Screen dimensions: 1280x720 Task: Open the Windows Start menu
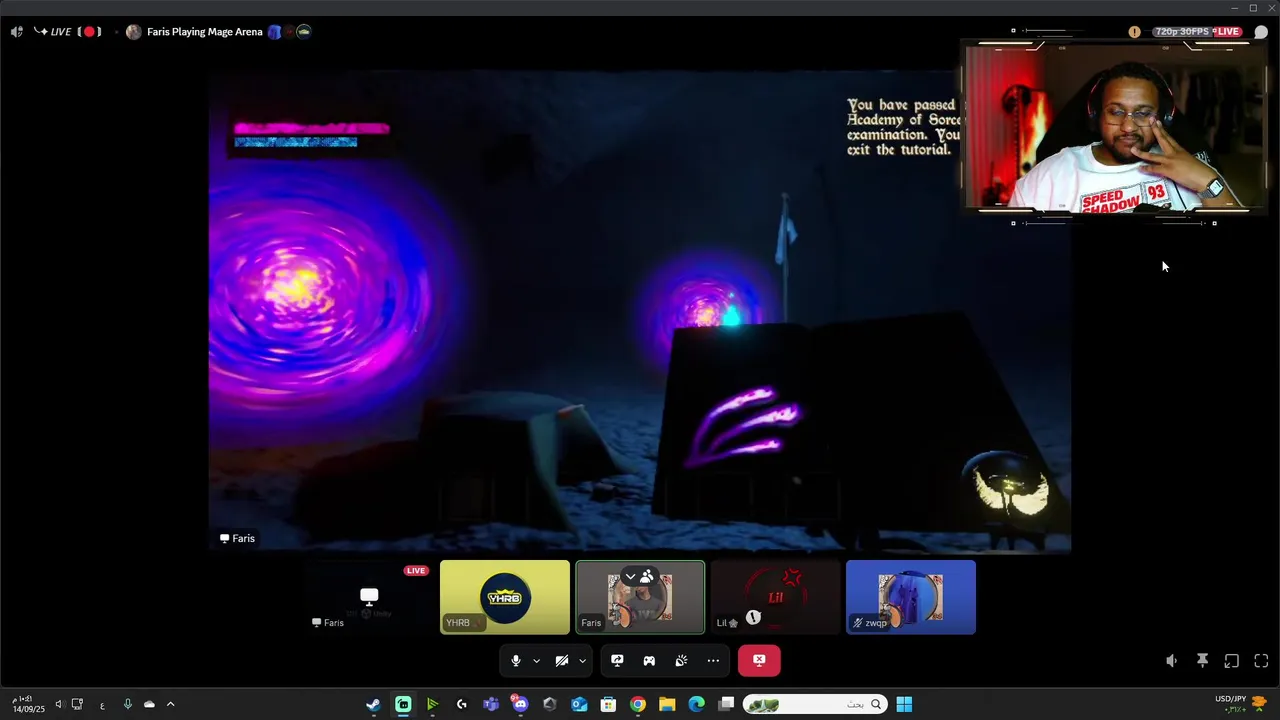tap(904, 704)
